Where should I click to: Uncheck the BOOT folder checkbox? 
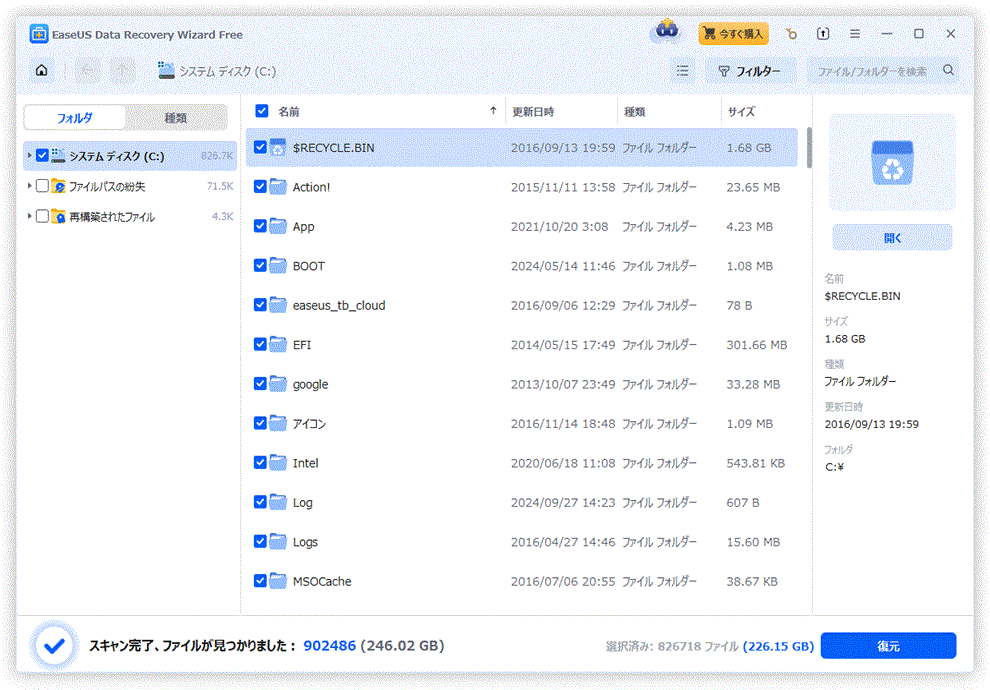point(260,266)
